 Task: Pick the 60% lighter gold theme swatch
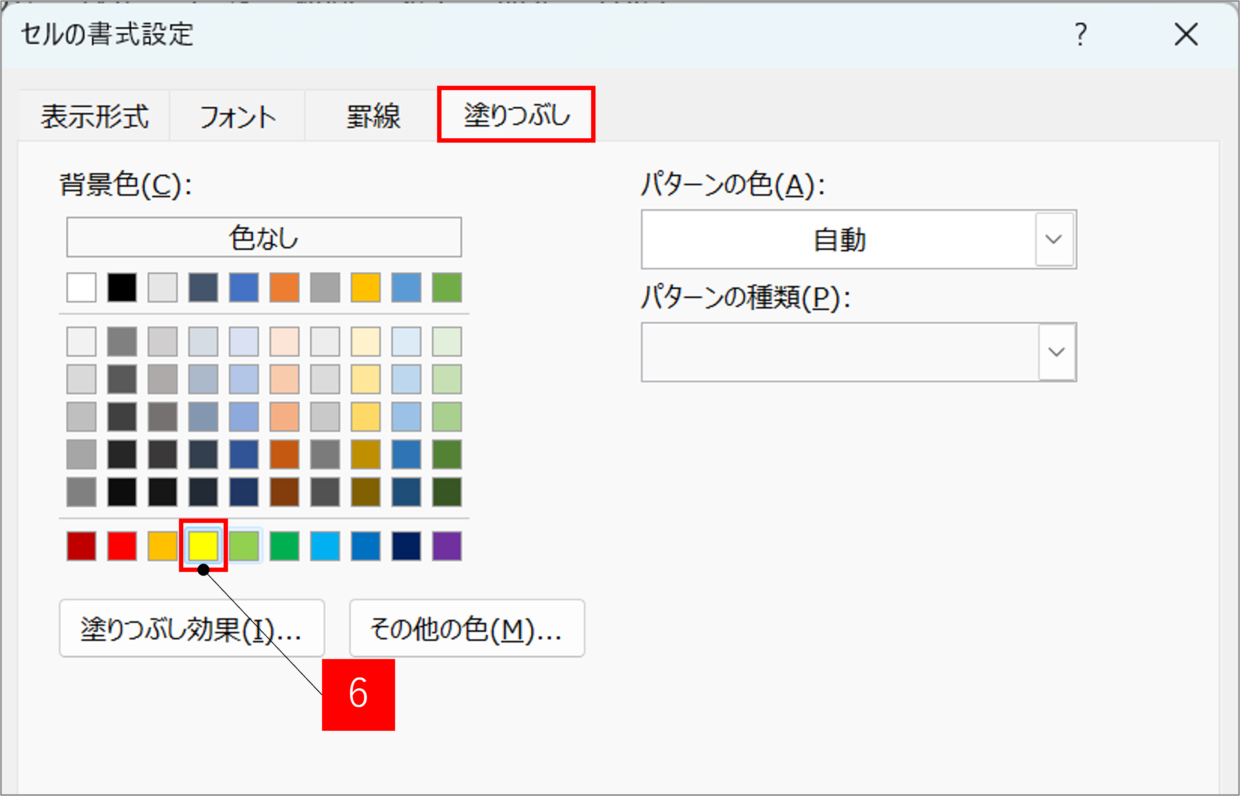point(366,379)
